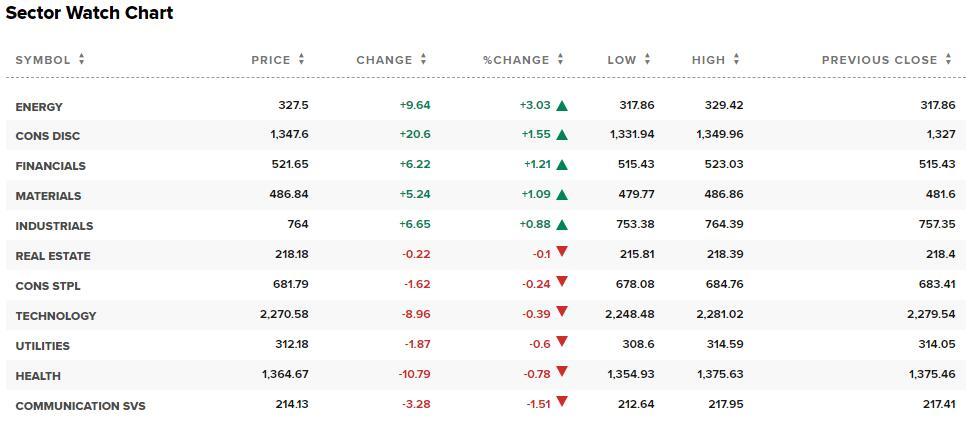Click the green up arrow for INDUSTRIALS
The width and height of the screenshot is (970, 427).
(562, 225)
